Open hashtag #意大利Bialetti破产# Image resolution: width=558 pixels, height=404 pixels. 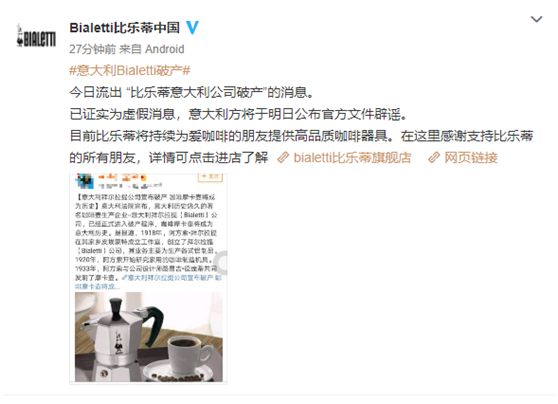coord(130,70)
